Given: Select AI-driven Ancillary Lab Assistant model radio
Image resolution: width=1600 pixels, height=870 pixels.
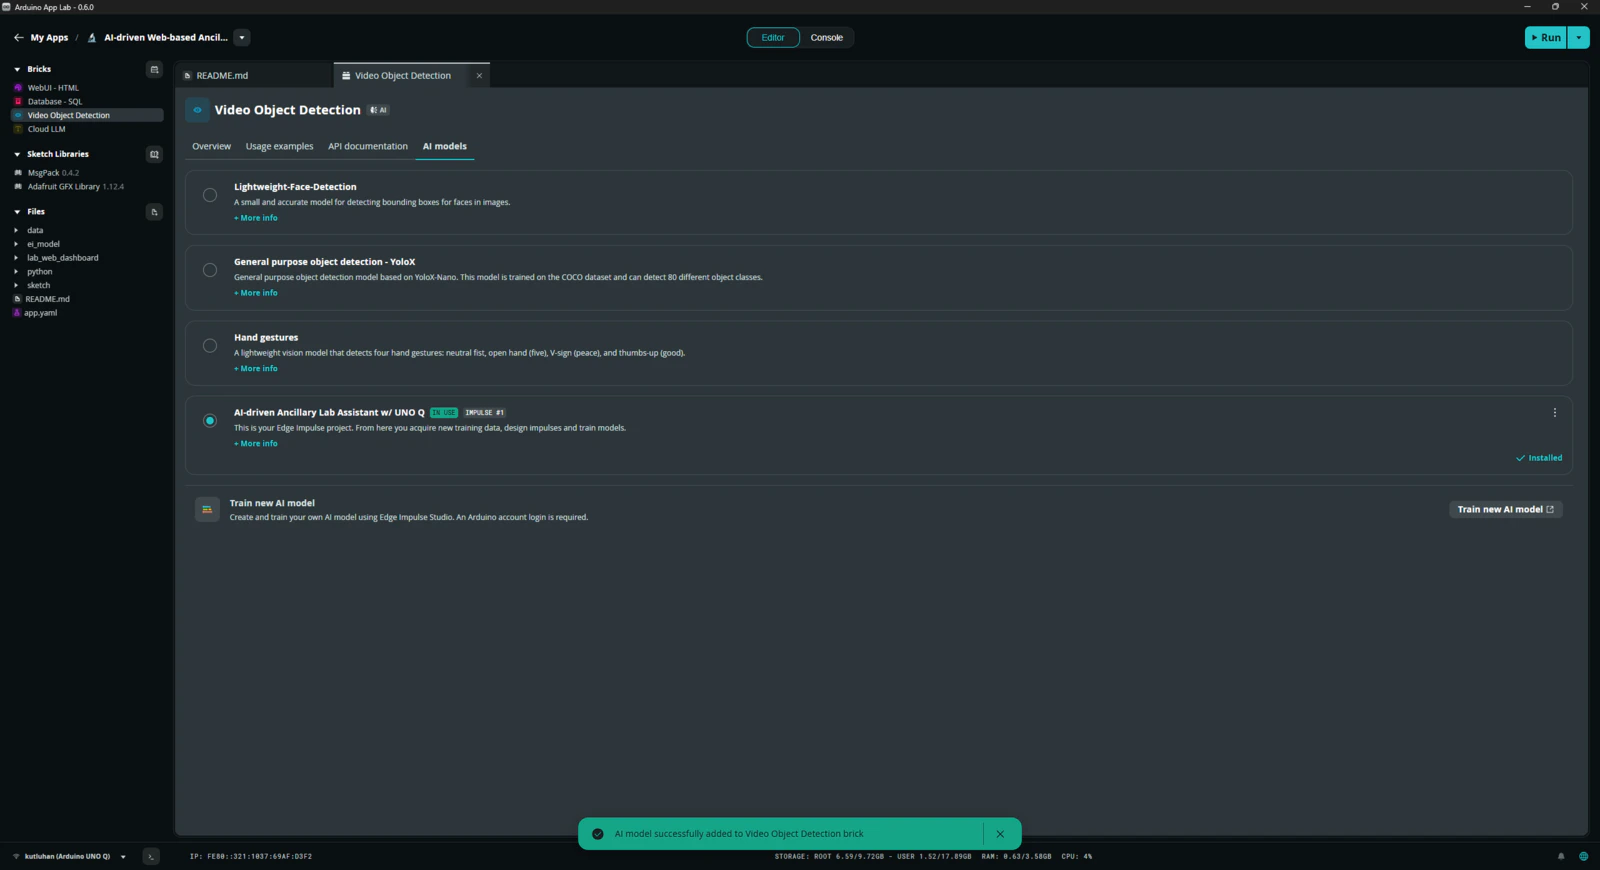Looking at the screenshot, I should coord(210,421).
